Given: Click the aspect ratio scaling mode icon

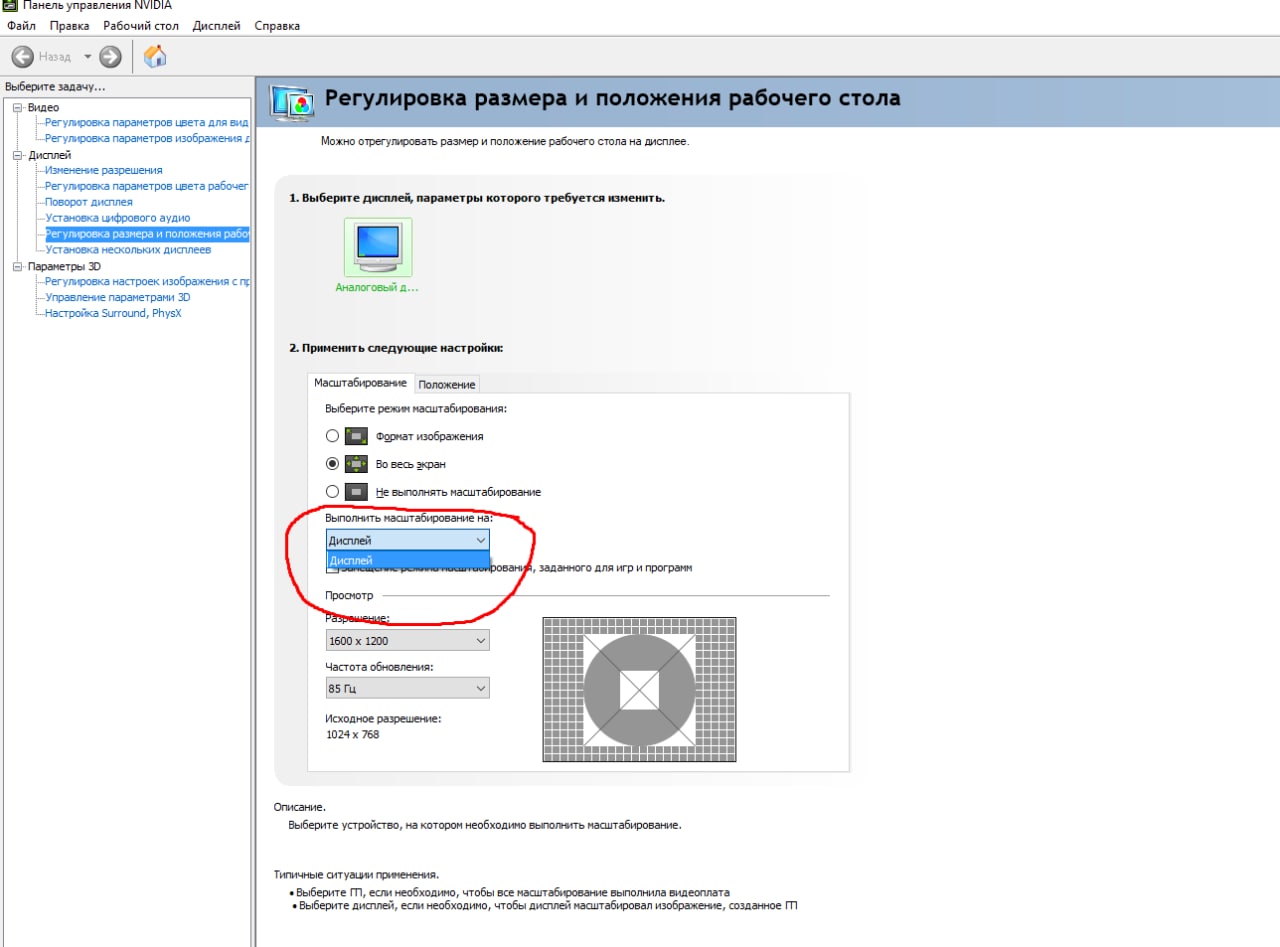Looking at the screenshot, I should point(357,436).
